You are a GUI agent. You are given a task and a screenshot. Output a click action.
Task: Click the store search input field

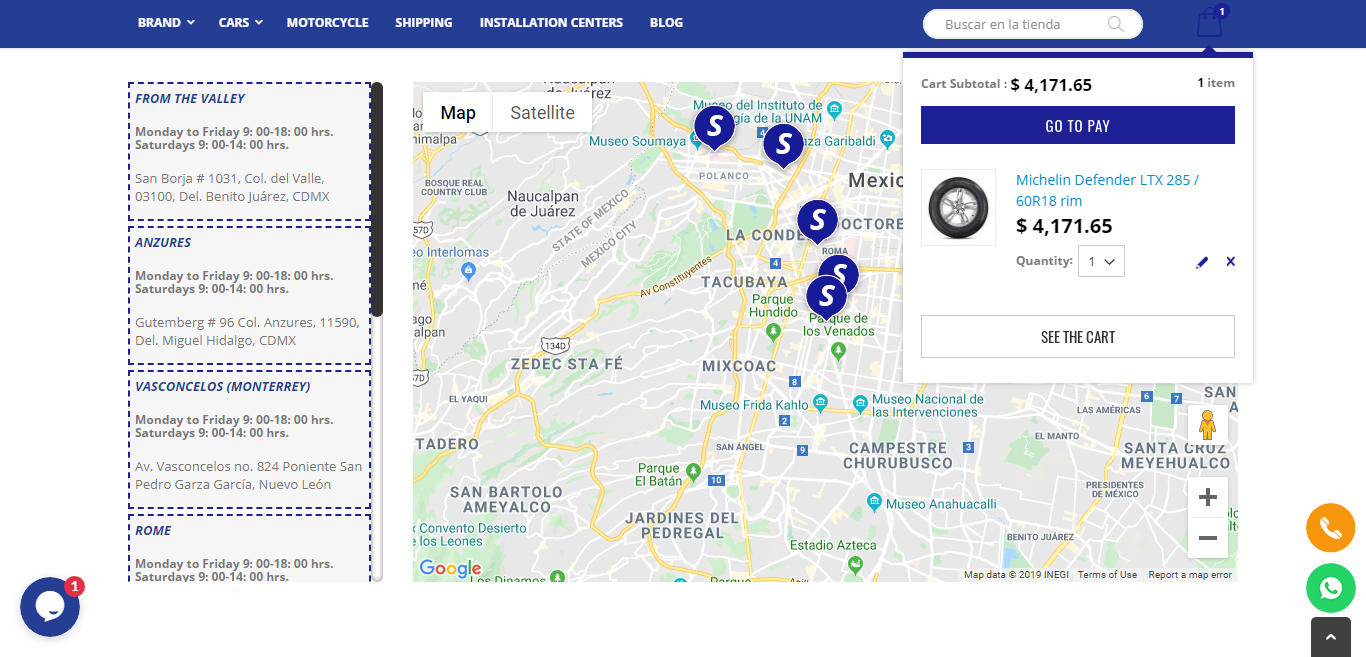tap(1032, 24)
